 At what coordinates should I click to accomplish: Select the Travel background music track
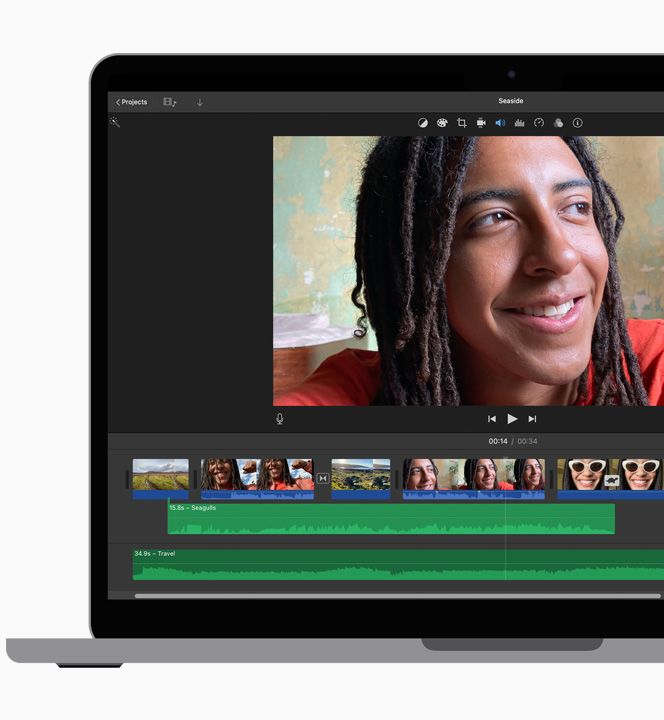[x=390, y=564]
